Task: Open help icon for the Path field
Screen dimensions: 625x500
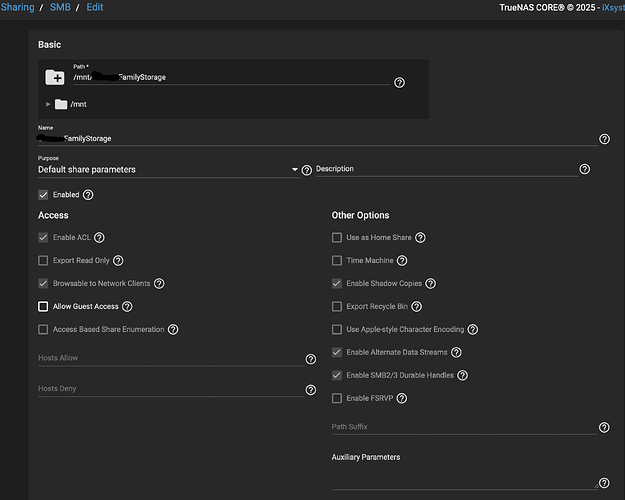Action: [399, 83]
